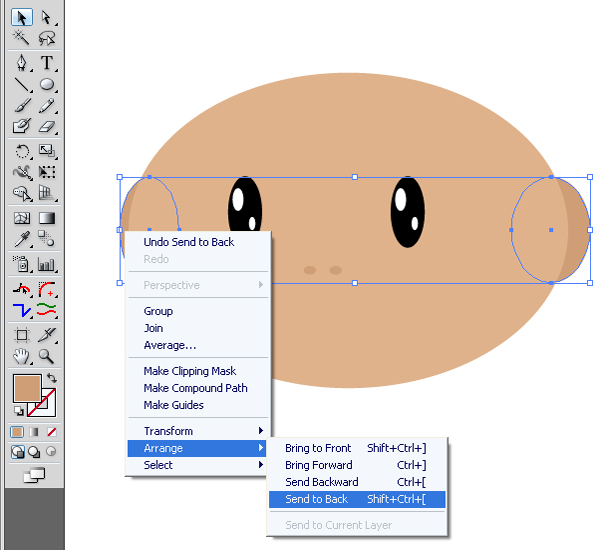Expand the Arrange submenu arrow
Image resolution: width=600 pixels, height=550 pixels.
click(x=261, y=448)
